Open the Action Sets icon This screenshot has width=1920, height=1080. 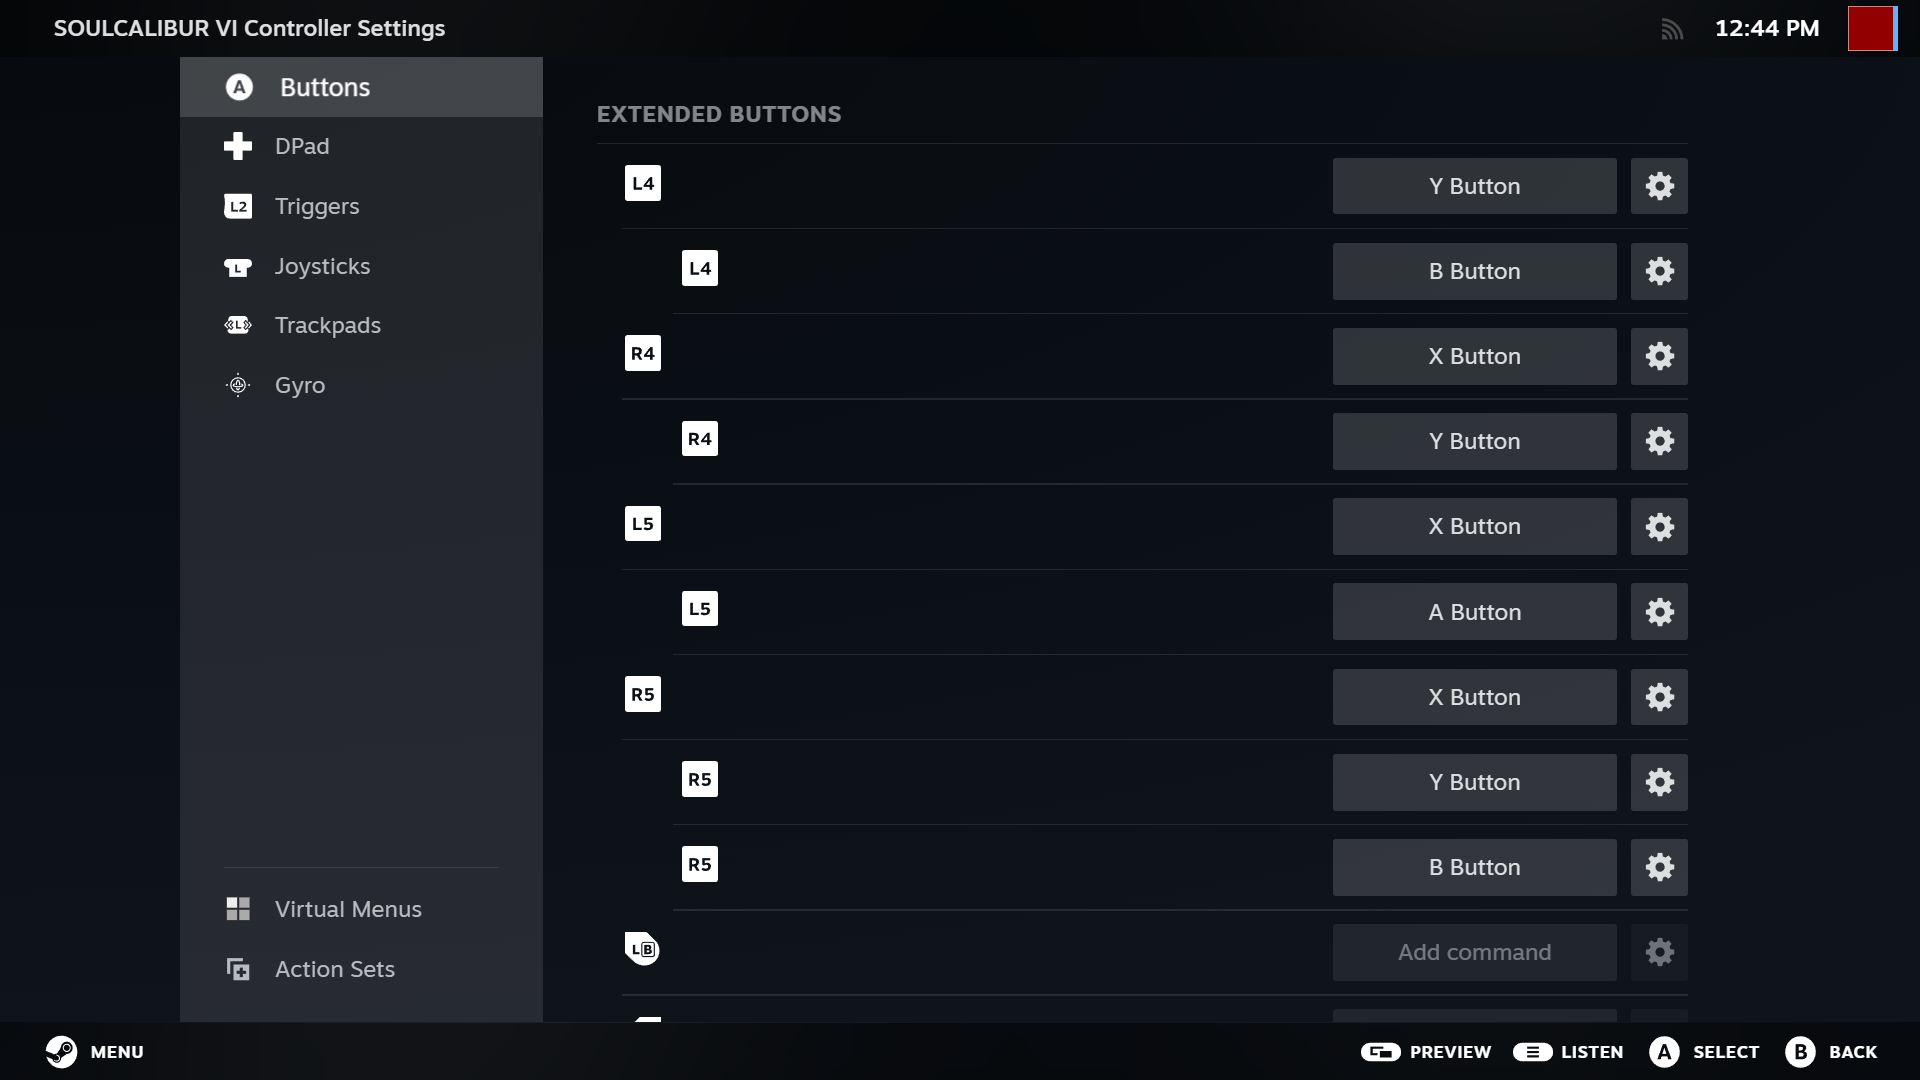(x=239, y=968)
